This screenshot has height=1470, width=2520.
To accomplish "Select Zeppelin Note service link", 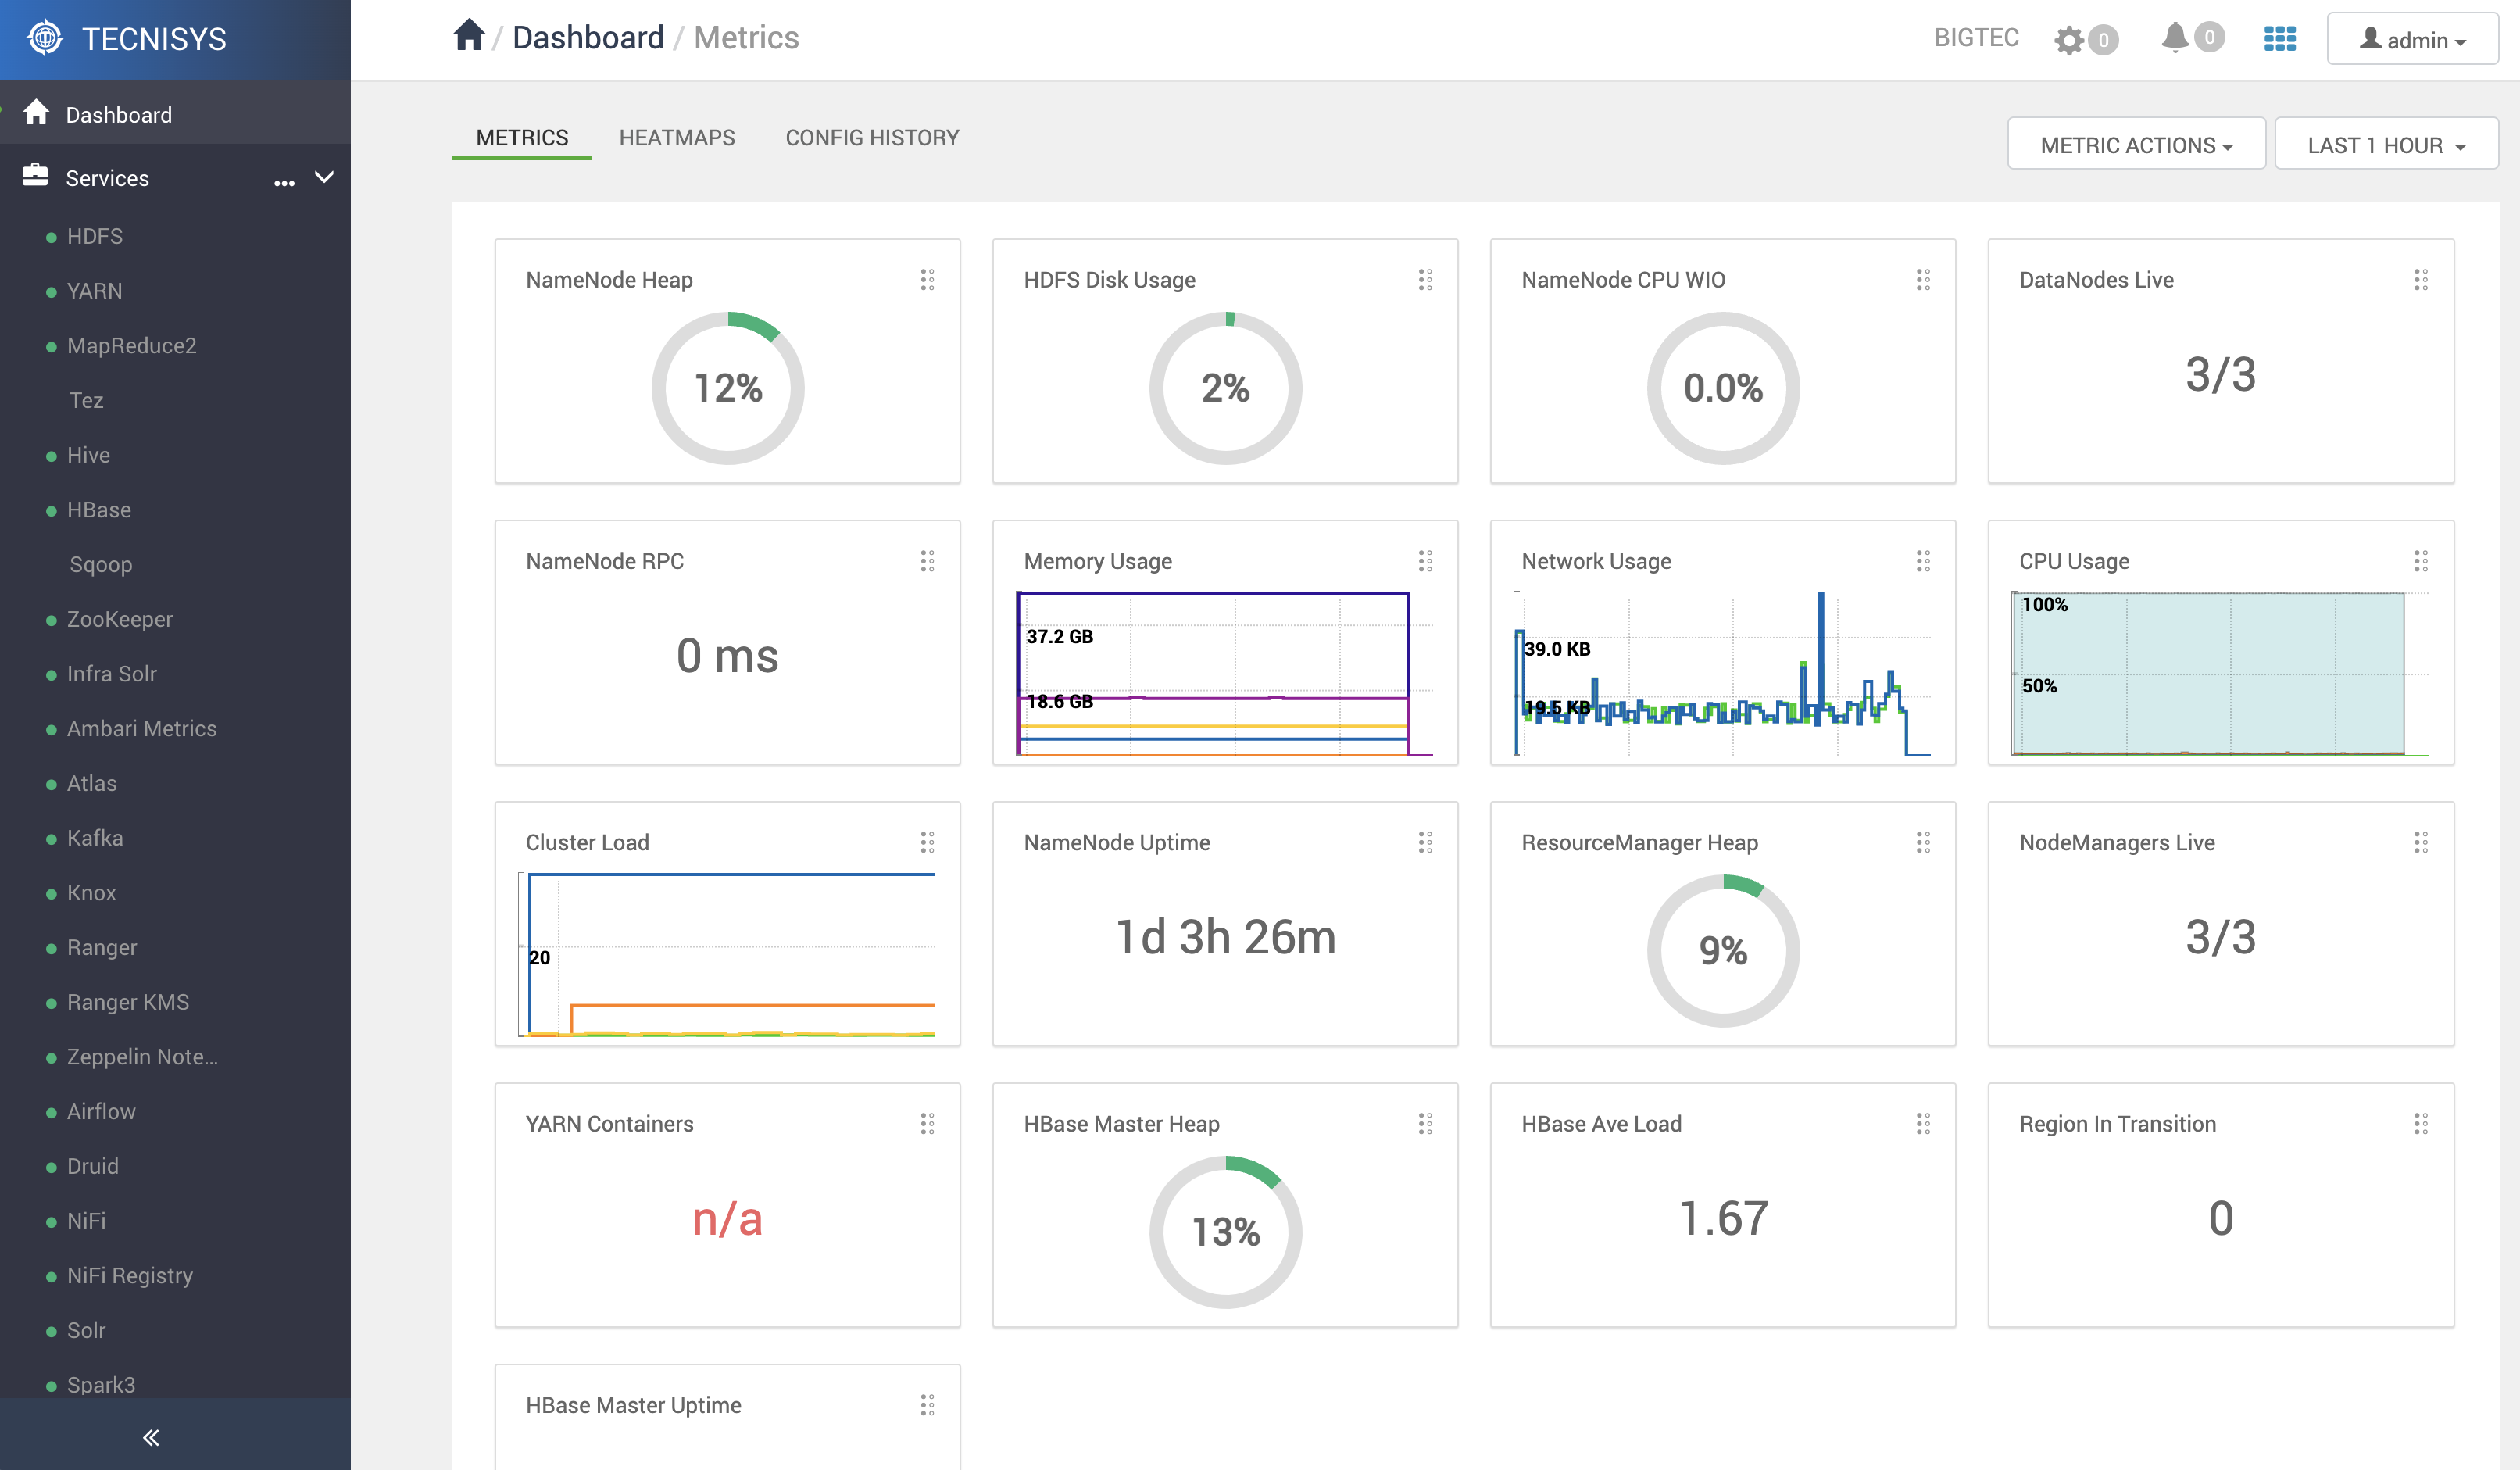I will point(140,1055).
